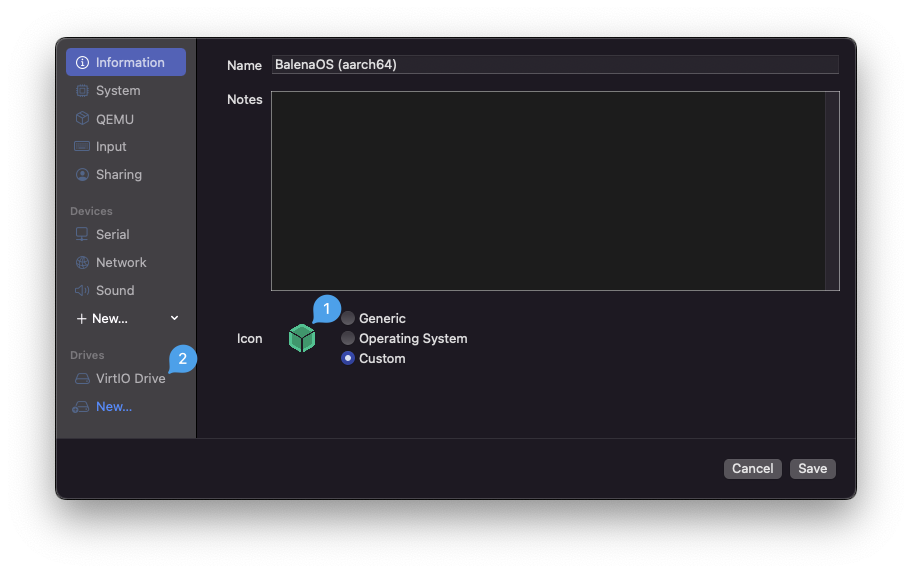Open the Sound device settings
Viewport: 912px width, 573px height.
126,290
